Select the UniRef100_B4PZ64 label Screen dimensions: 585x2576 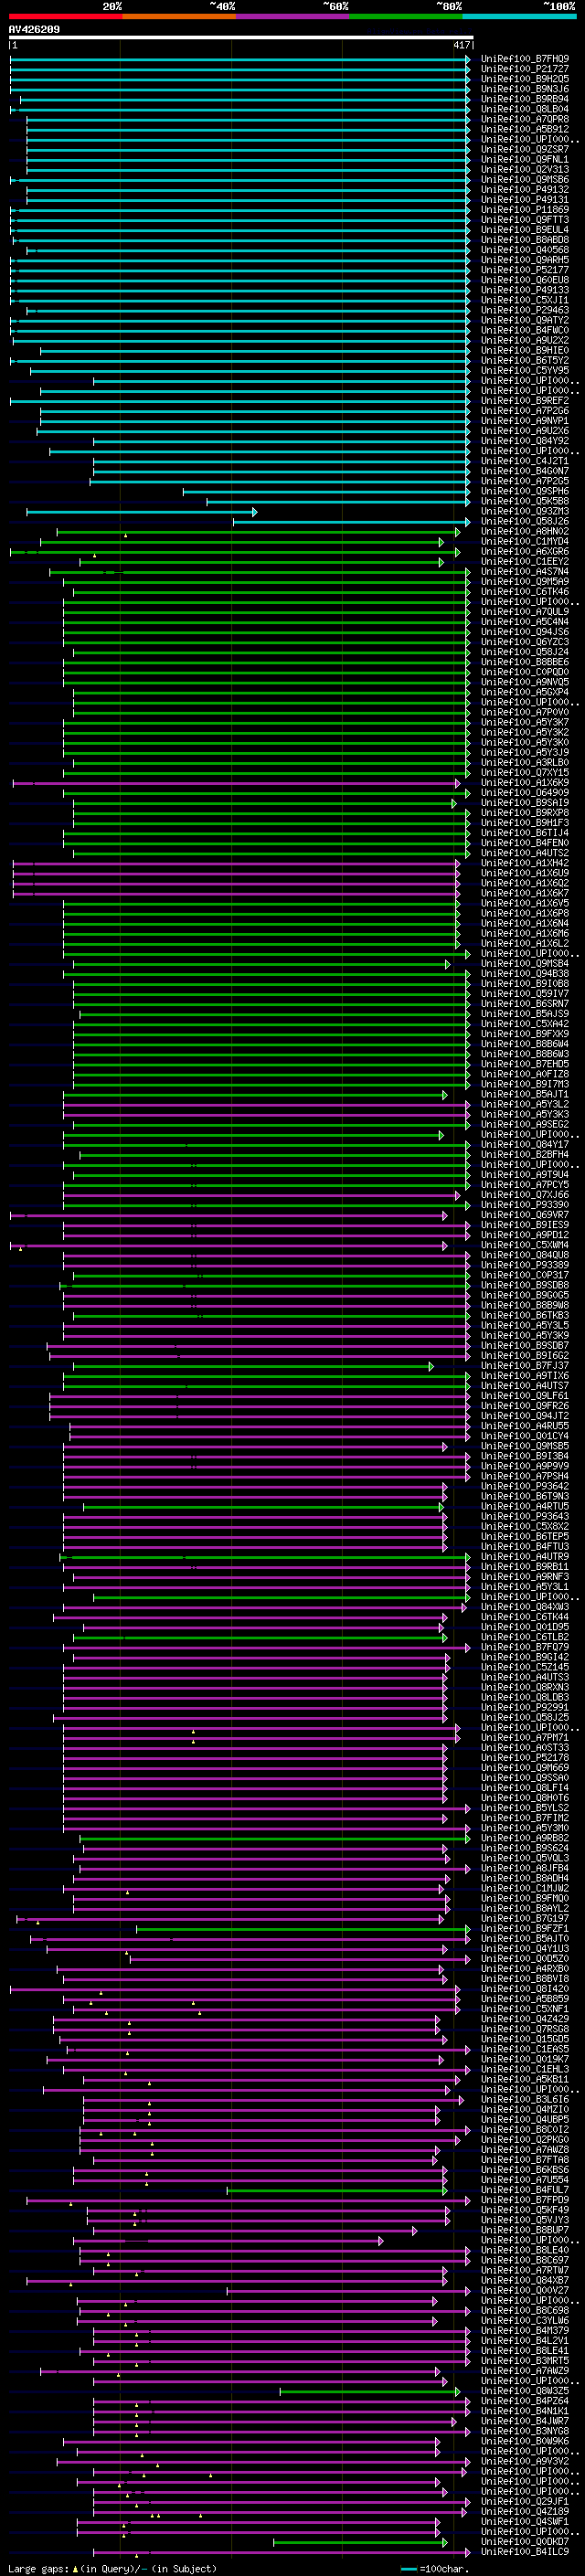(525, 2401)
